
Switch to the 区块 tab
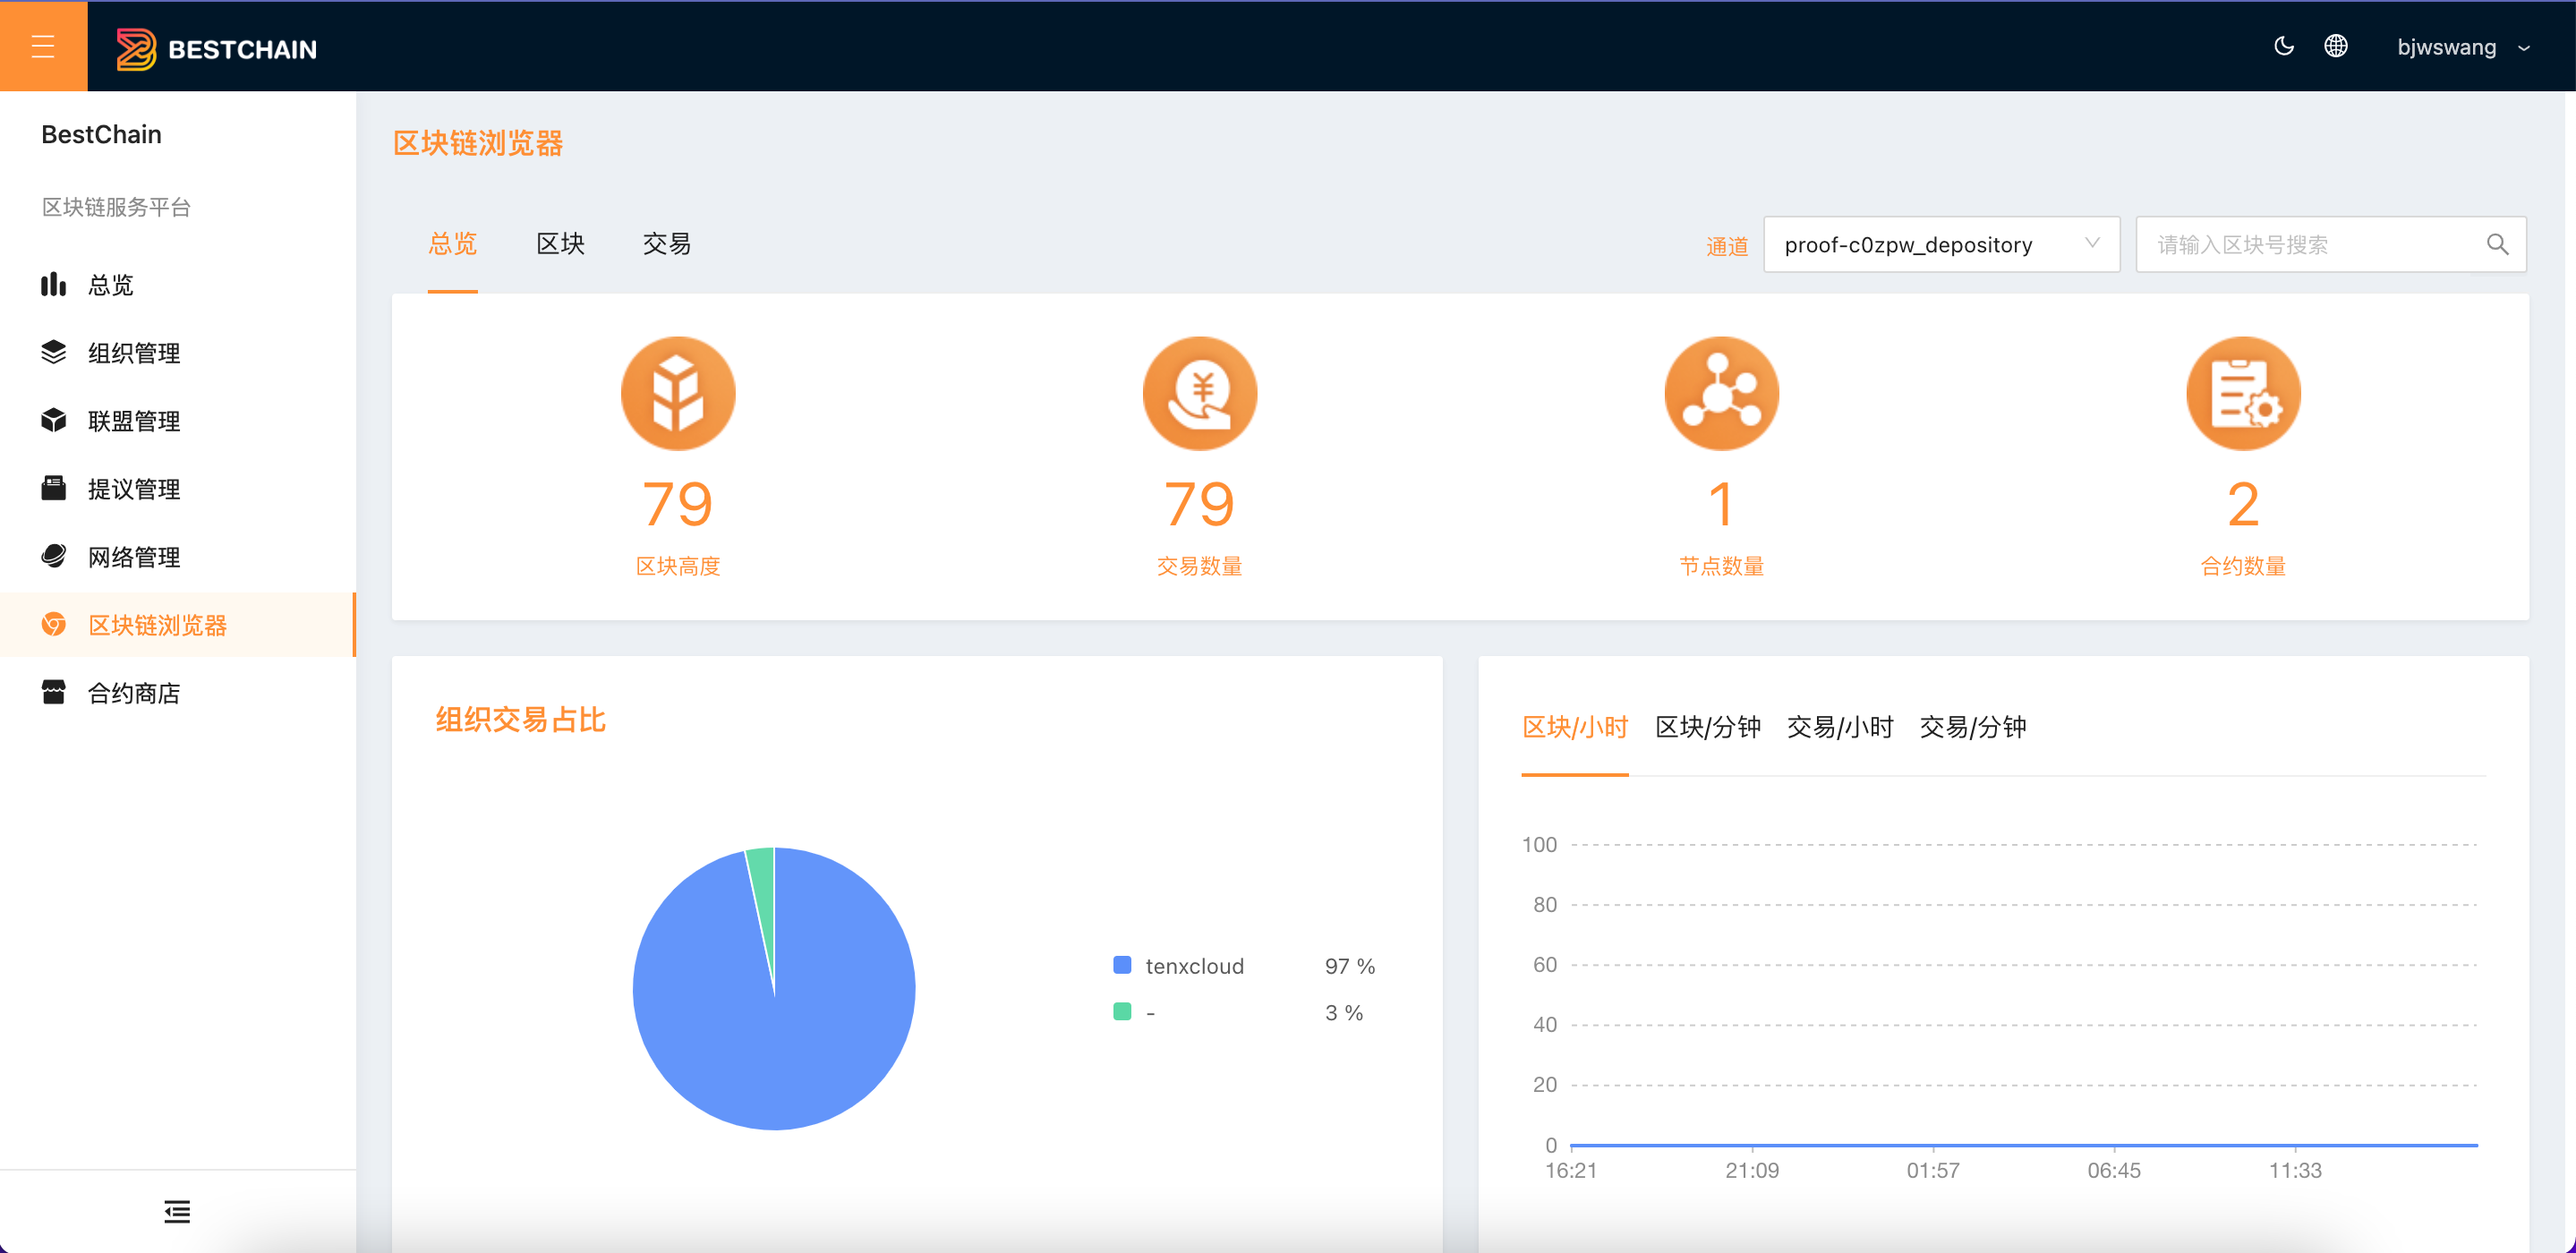point(560,244)
